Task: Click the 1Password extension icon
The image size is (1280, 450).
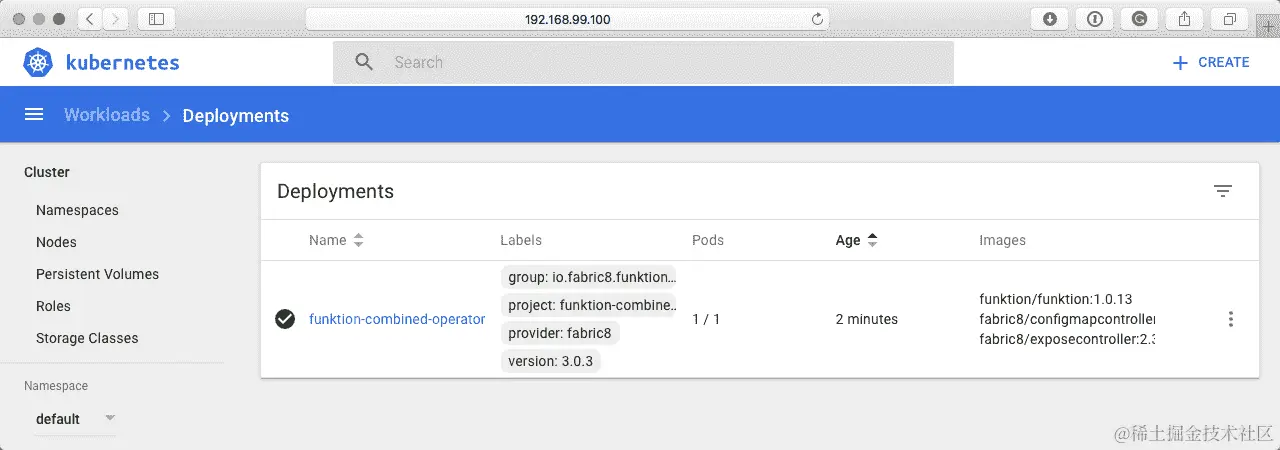Action: [1095, 19]
